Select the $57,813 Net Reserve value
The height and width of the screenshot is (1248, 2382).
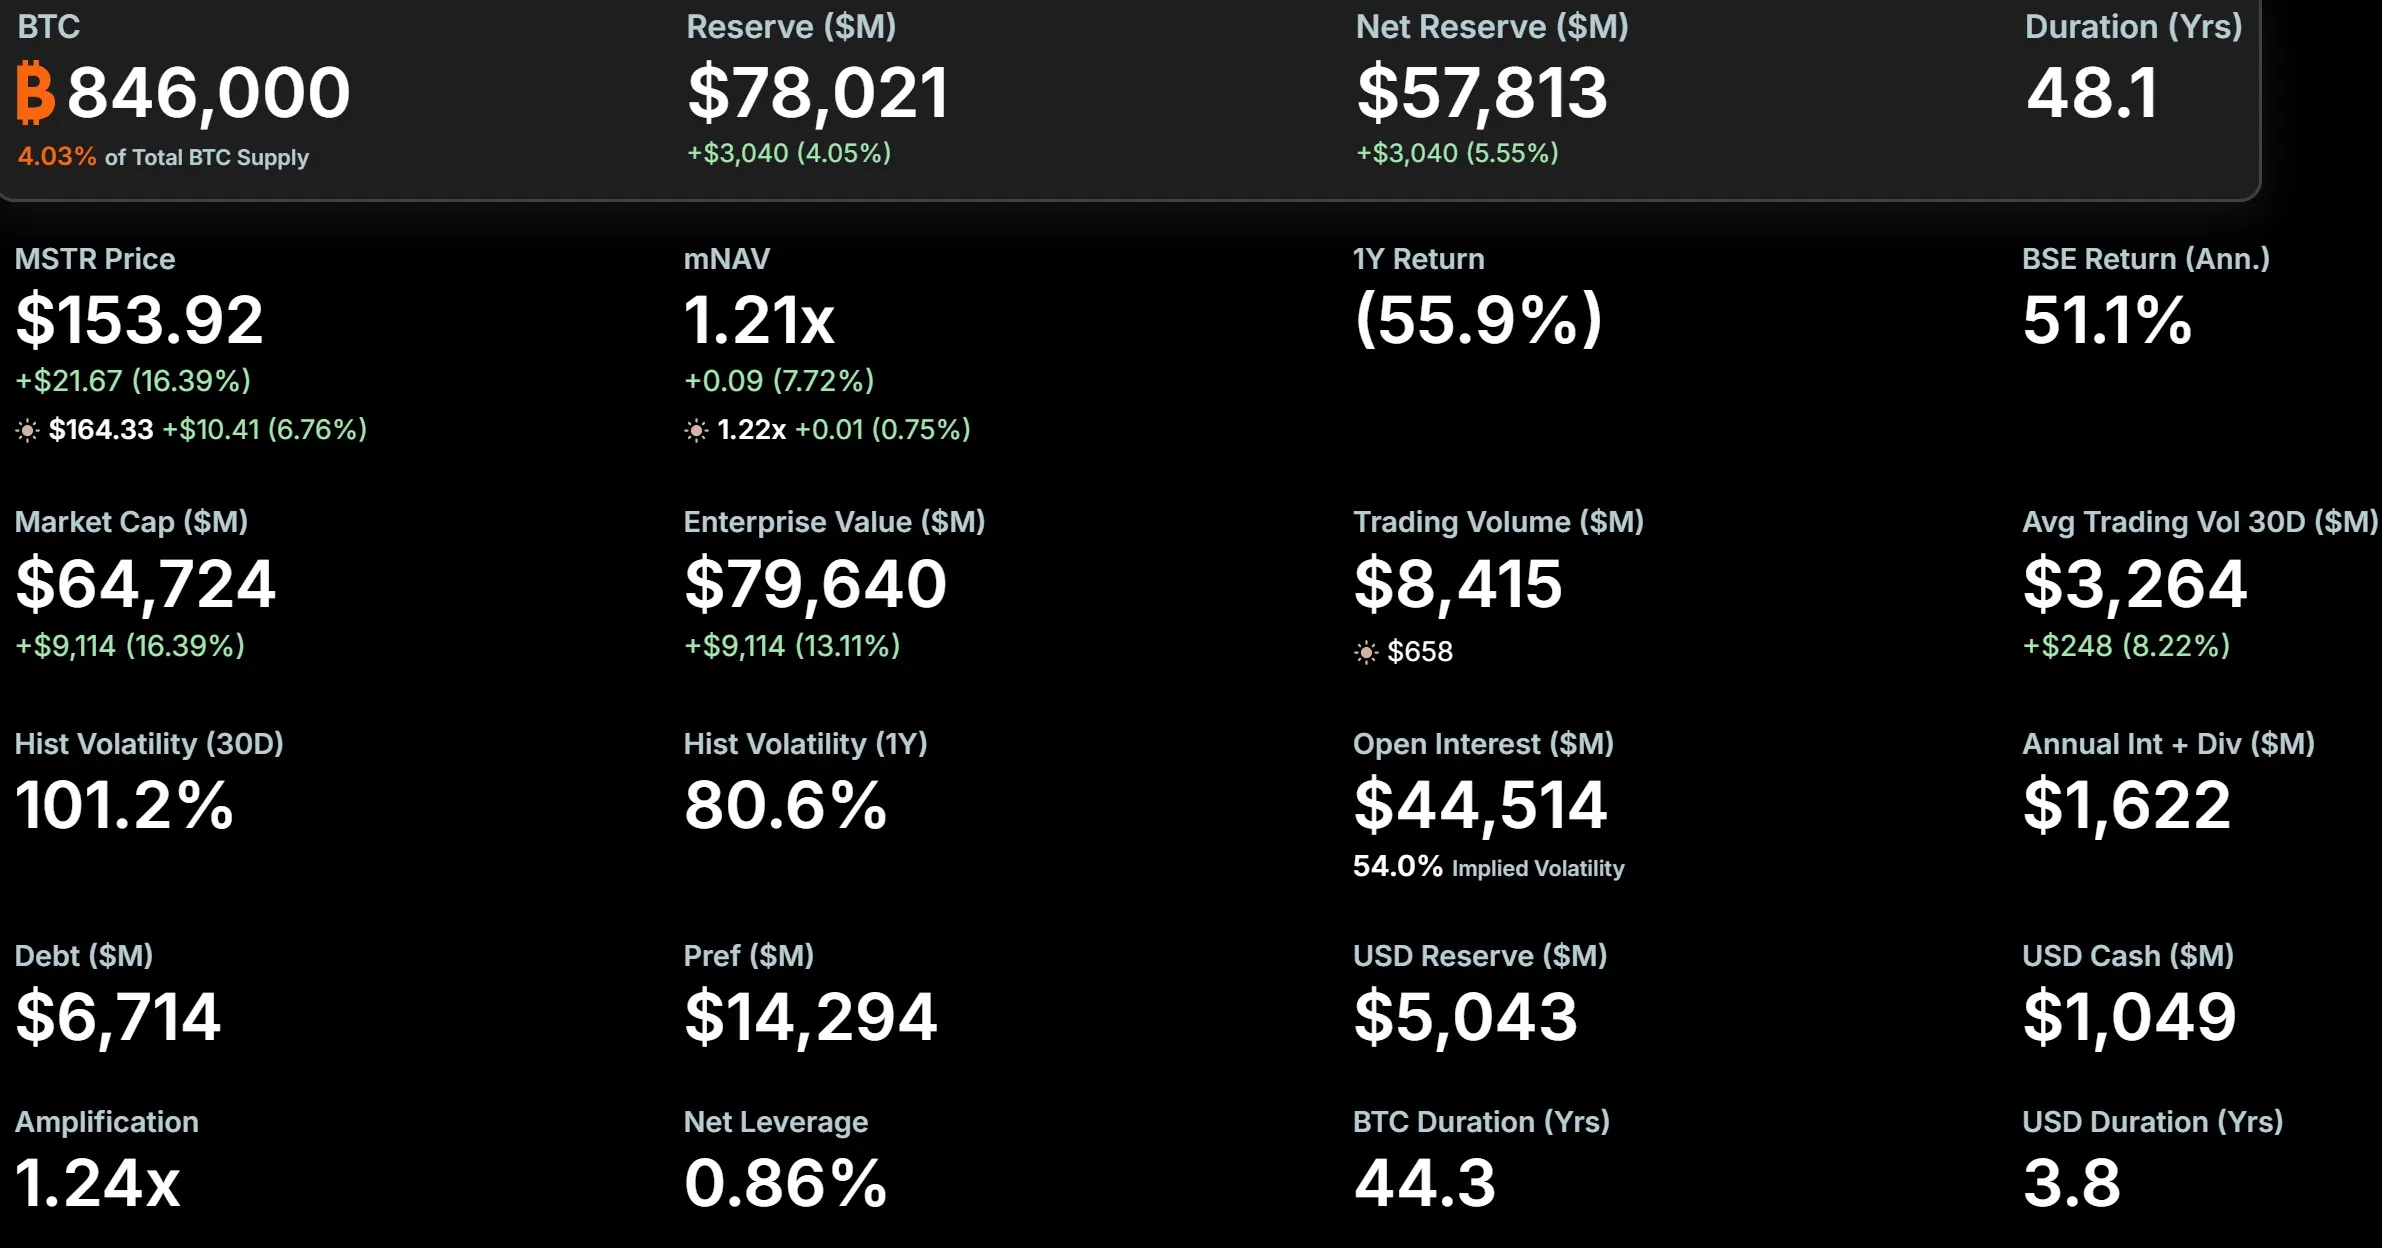point(1481,93)
